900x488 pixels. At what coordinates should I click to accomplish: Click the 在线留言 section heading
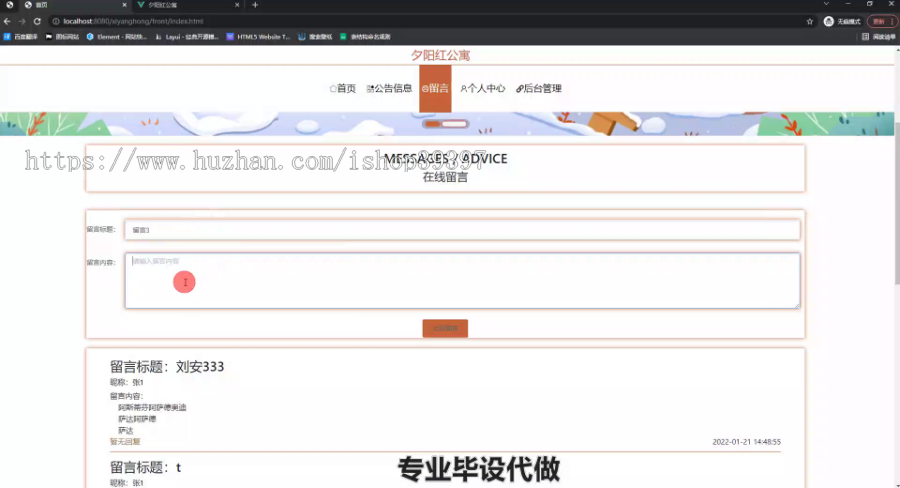tap(445, 177)
